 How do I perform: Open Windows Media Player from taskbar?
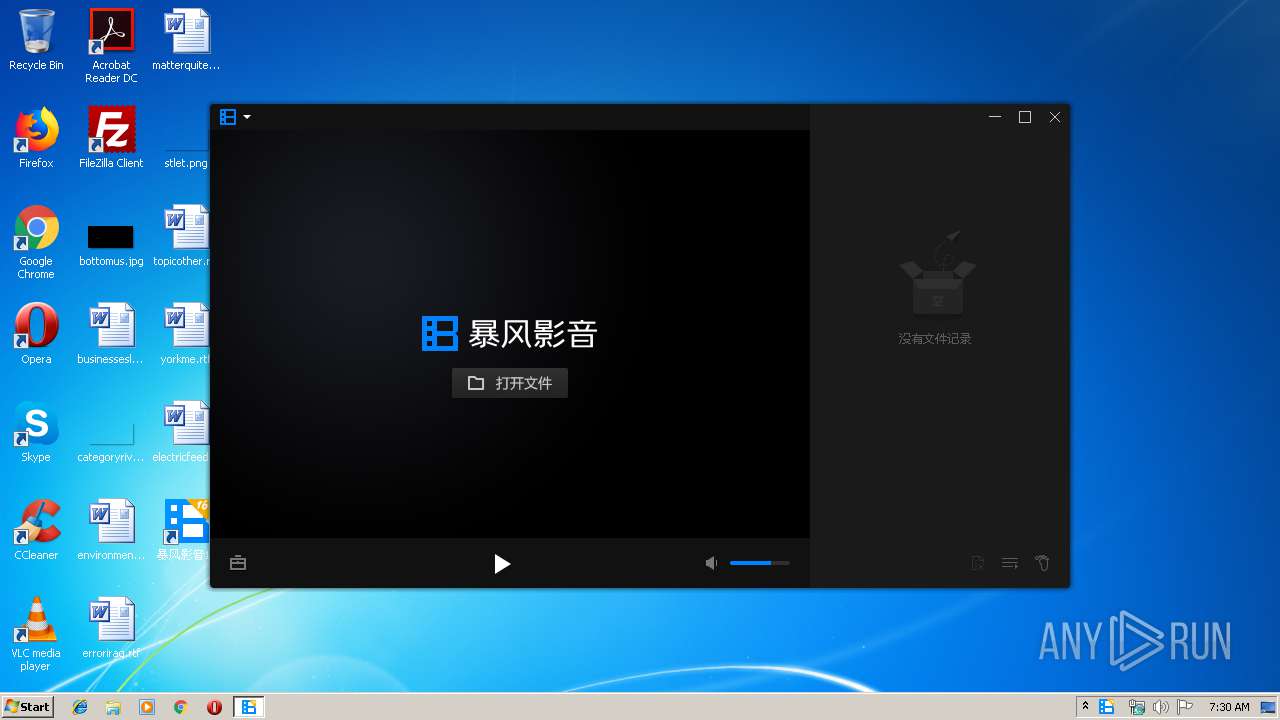pyautogui.click(x=147, y=707)
